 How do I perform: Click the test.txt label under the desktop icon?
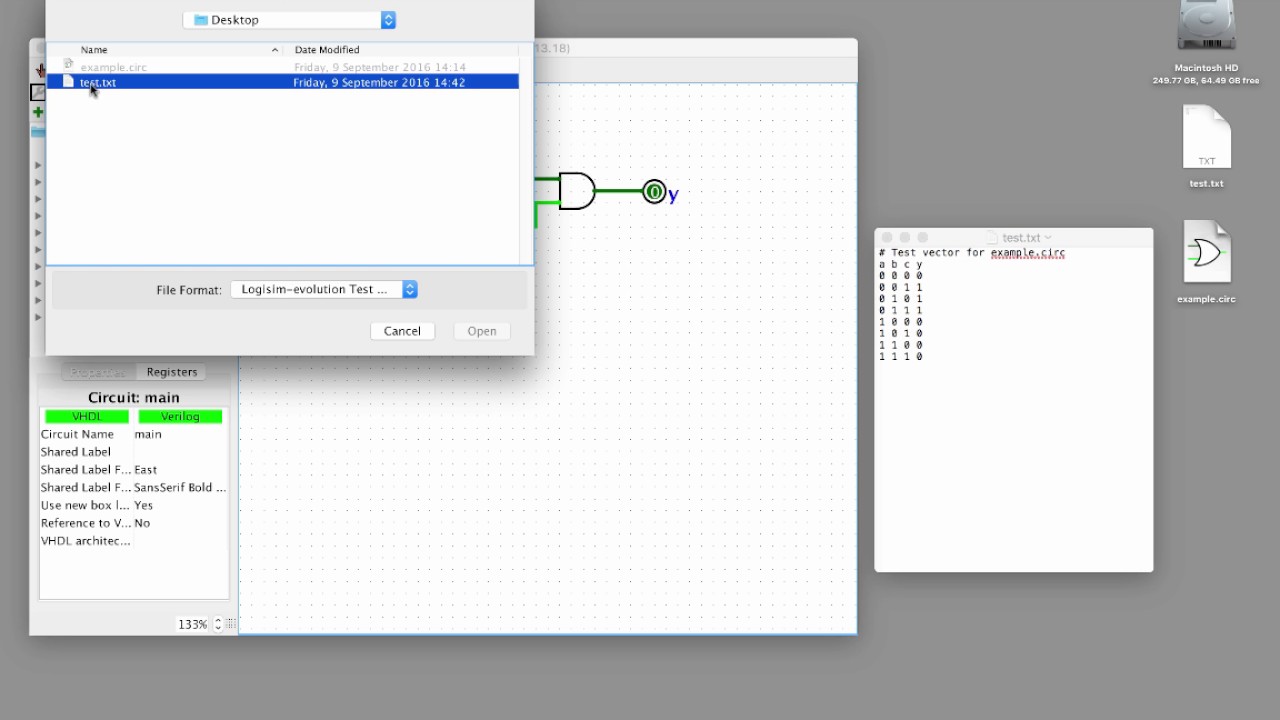tap(1206, 184)
